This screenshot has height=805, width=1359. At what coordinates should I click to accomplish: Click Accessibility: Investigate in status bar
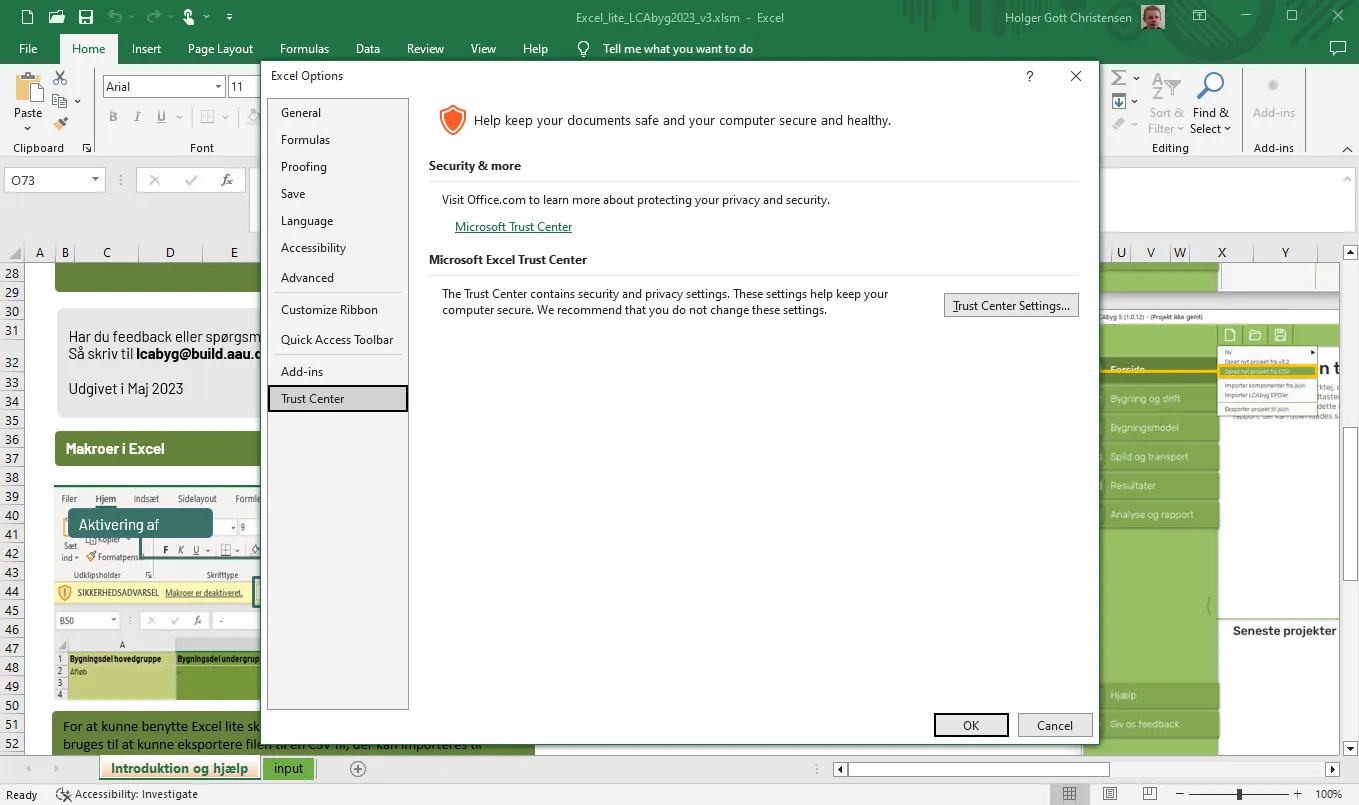[128, 794]
